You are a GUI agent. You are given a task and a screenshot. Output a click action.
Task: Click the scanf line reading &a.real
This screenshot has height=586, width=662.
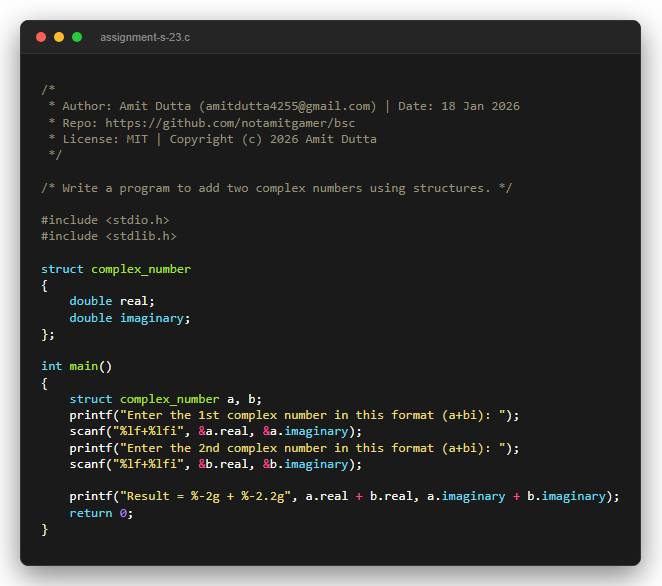click(216, 431)
